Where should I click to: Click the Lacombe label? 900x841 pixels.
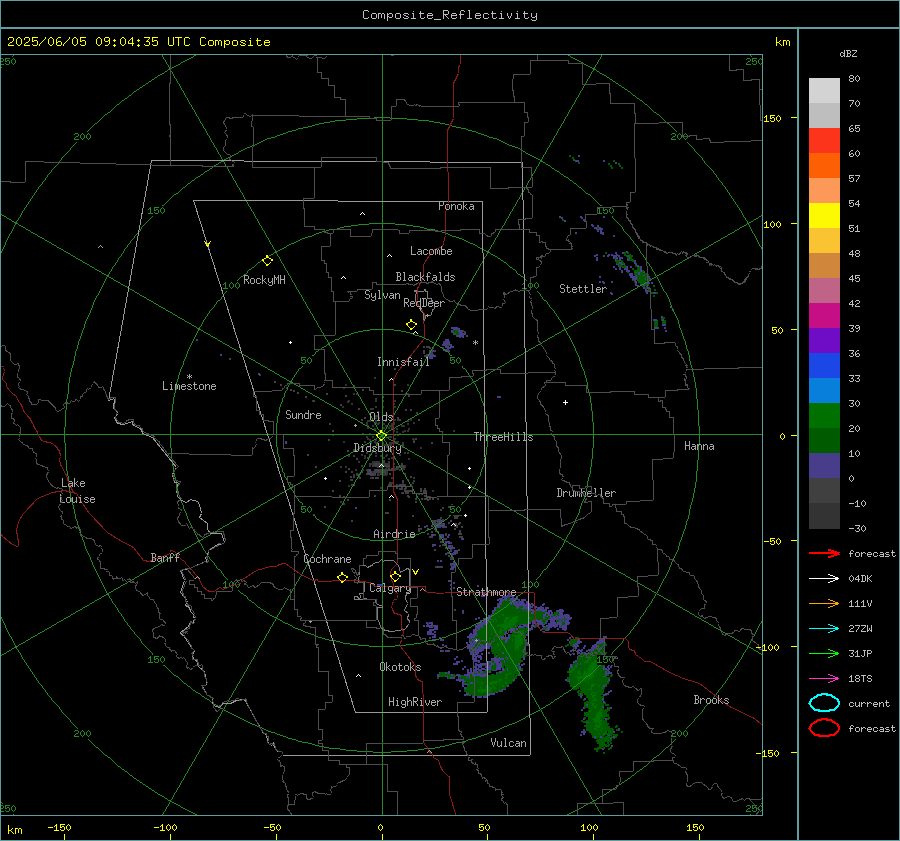431,251
